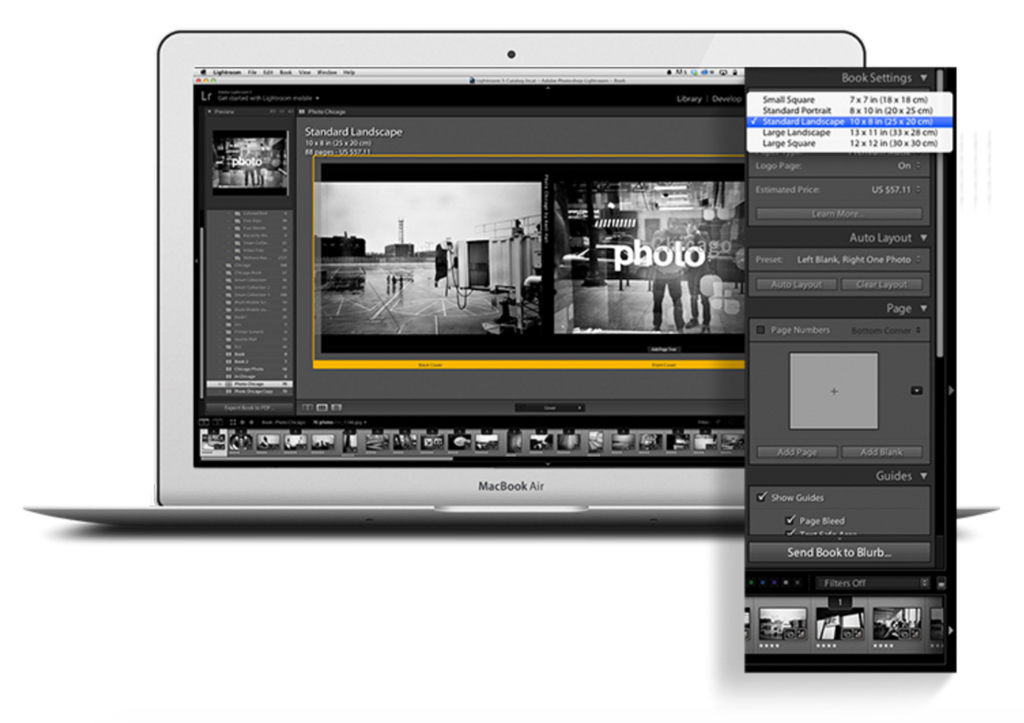Collapse the Auto Layout panel triangle

coord(923,238)
